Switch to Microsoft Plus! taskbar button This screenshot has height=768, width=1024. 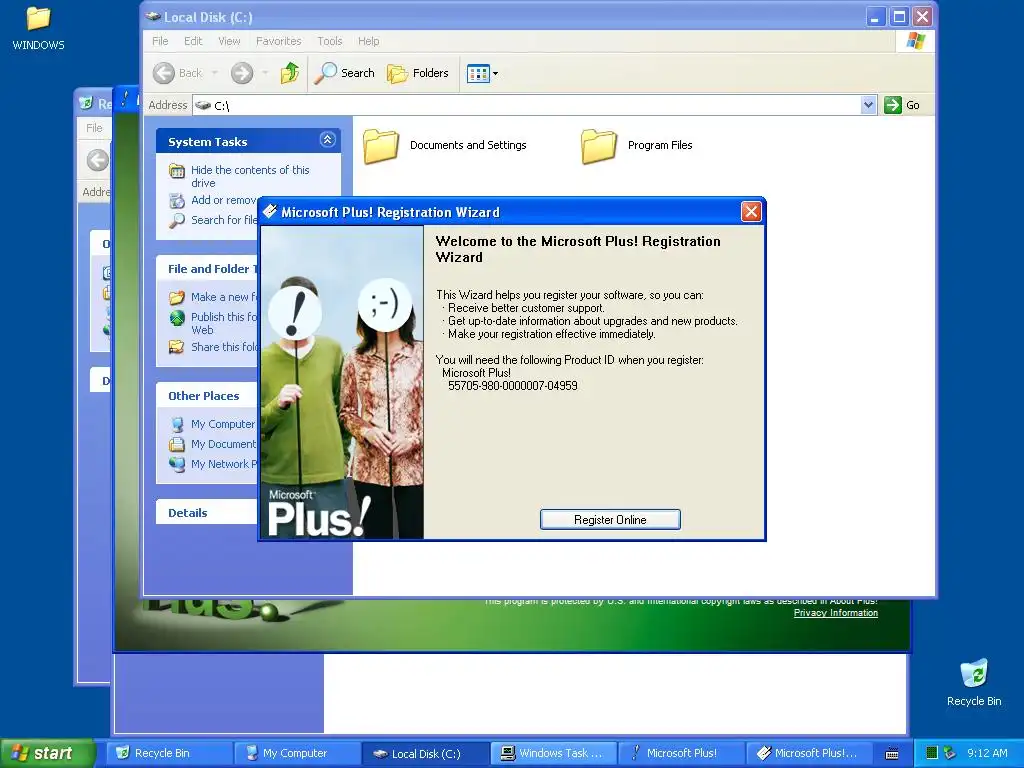click(x=681, y=753)
